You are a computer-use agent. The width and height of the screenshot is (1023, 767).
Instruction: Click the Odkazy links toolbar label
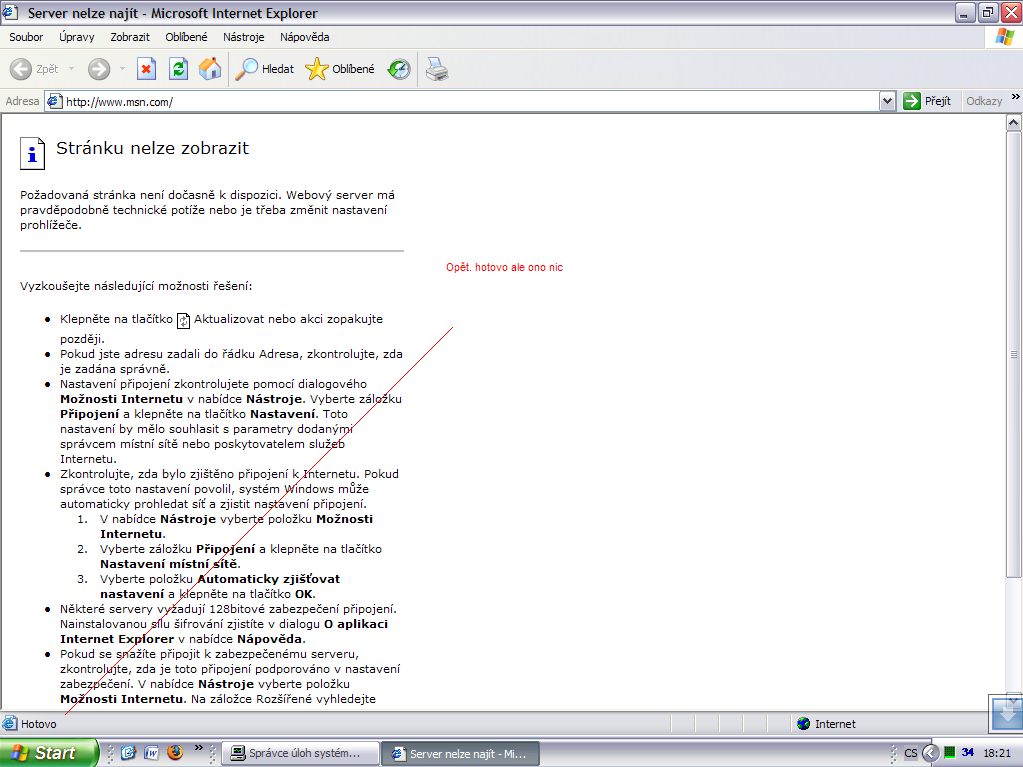click(984, 101)
